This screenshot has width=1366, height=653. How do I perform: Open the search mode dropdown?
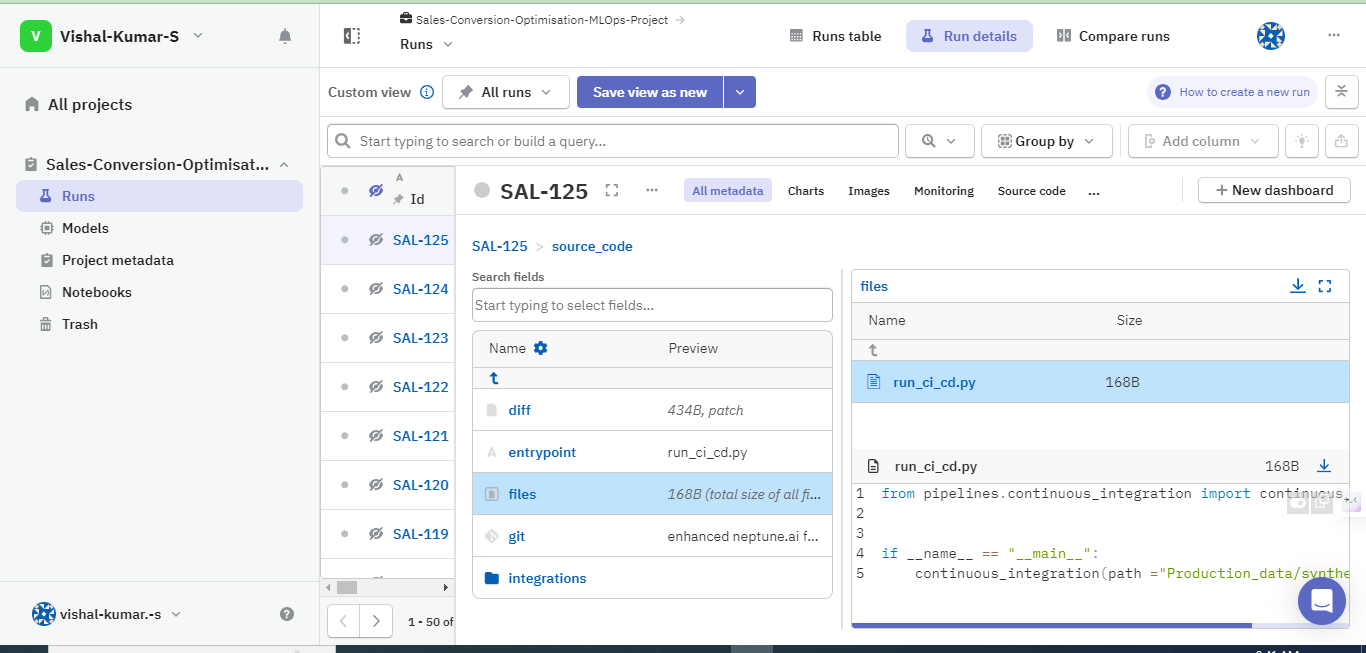tap(940, 141)
